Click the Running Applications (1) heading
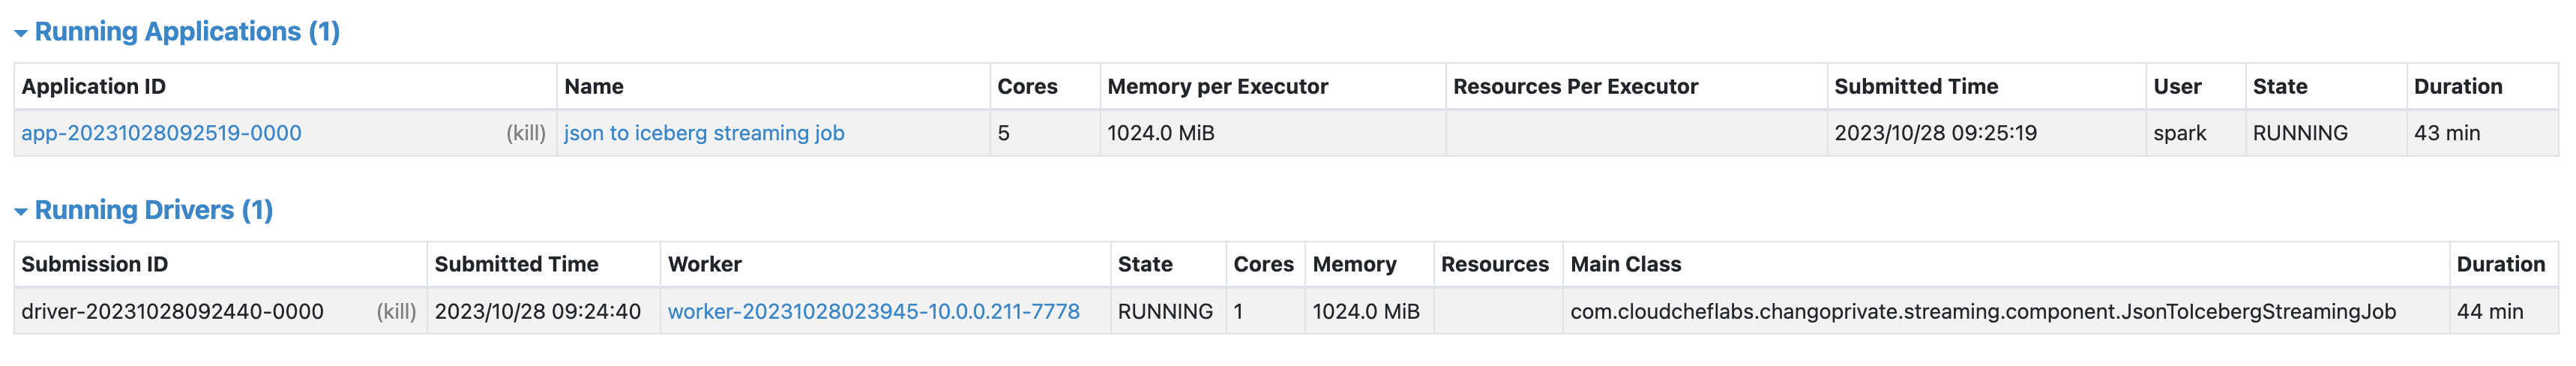The image size is (2576, 366). [187, 32]
